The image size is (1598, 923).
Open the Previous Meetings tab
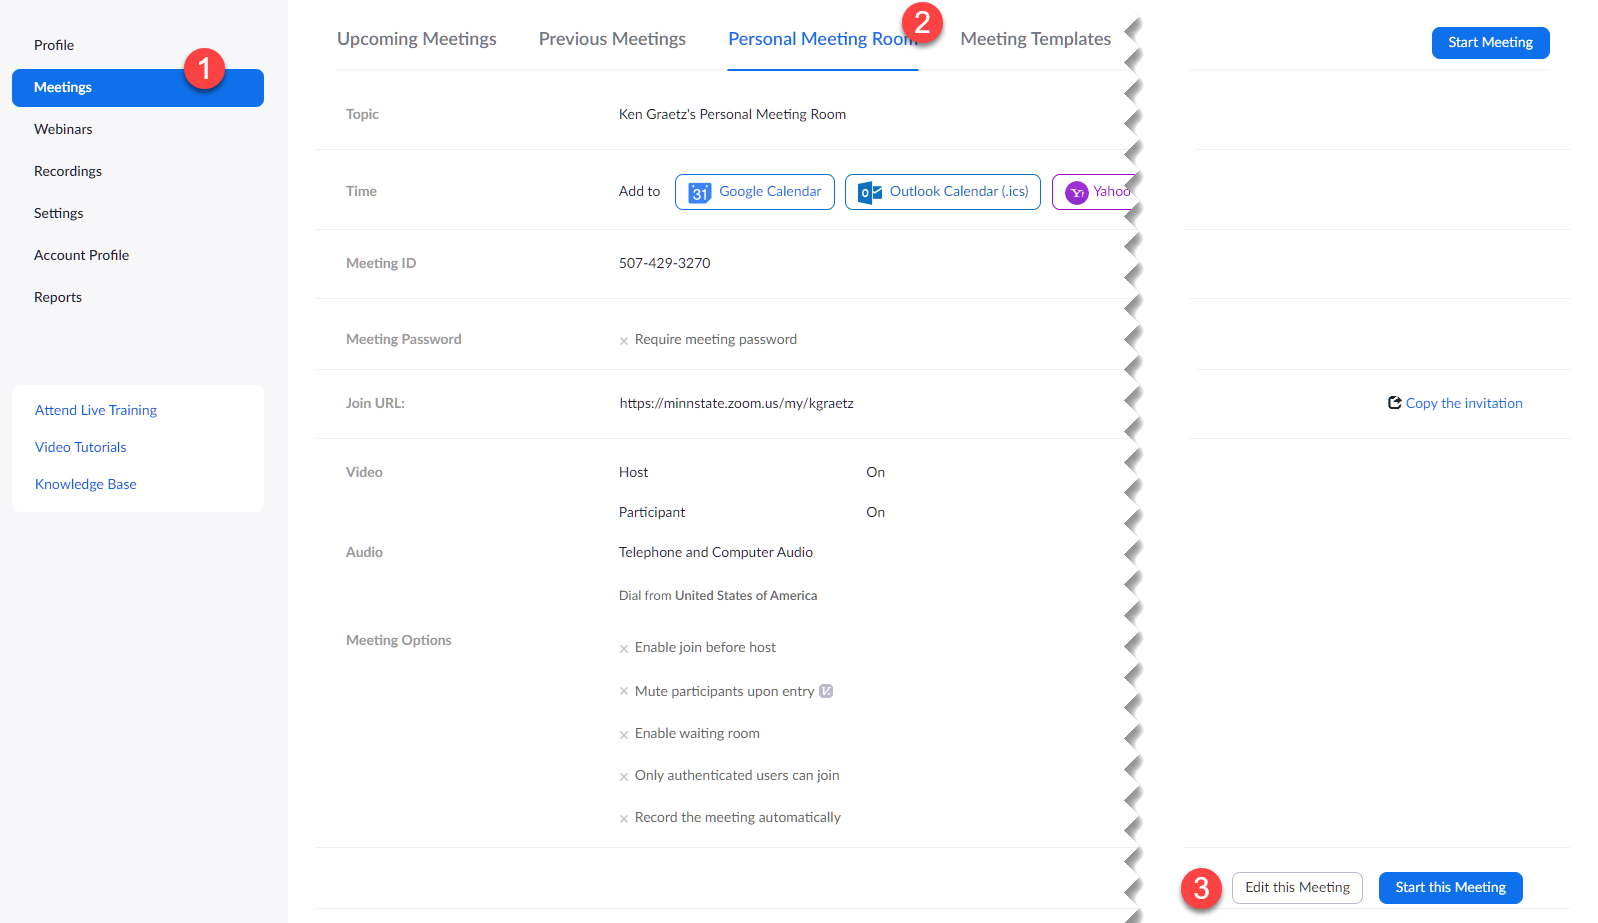click(612, 39)
